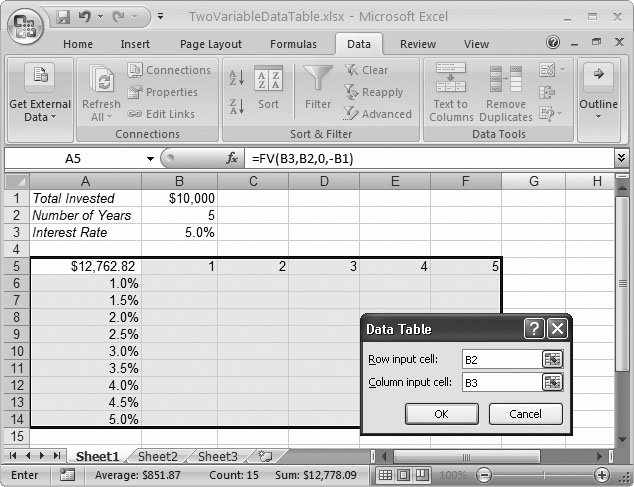Switch to the Formulas ribbon tab
Image resolution: width=634 pixels, height=487 pixels.
coord(293,44)
